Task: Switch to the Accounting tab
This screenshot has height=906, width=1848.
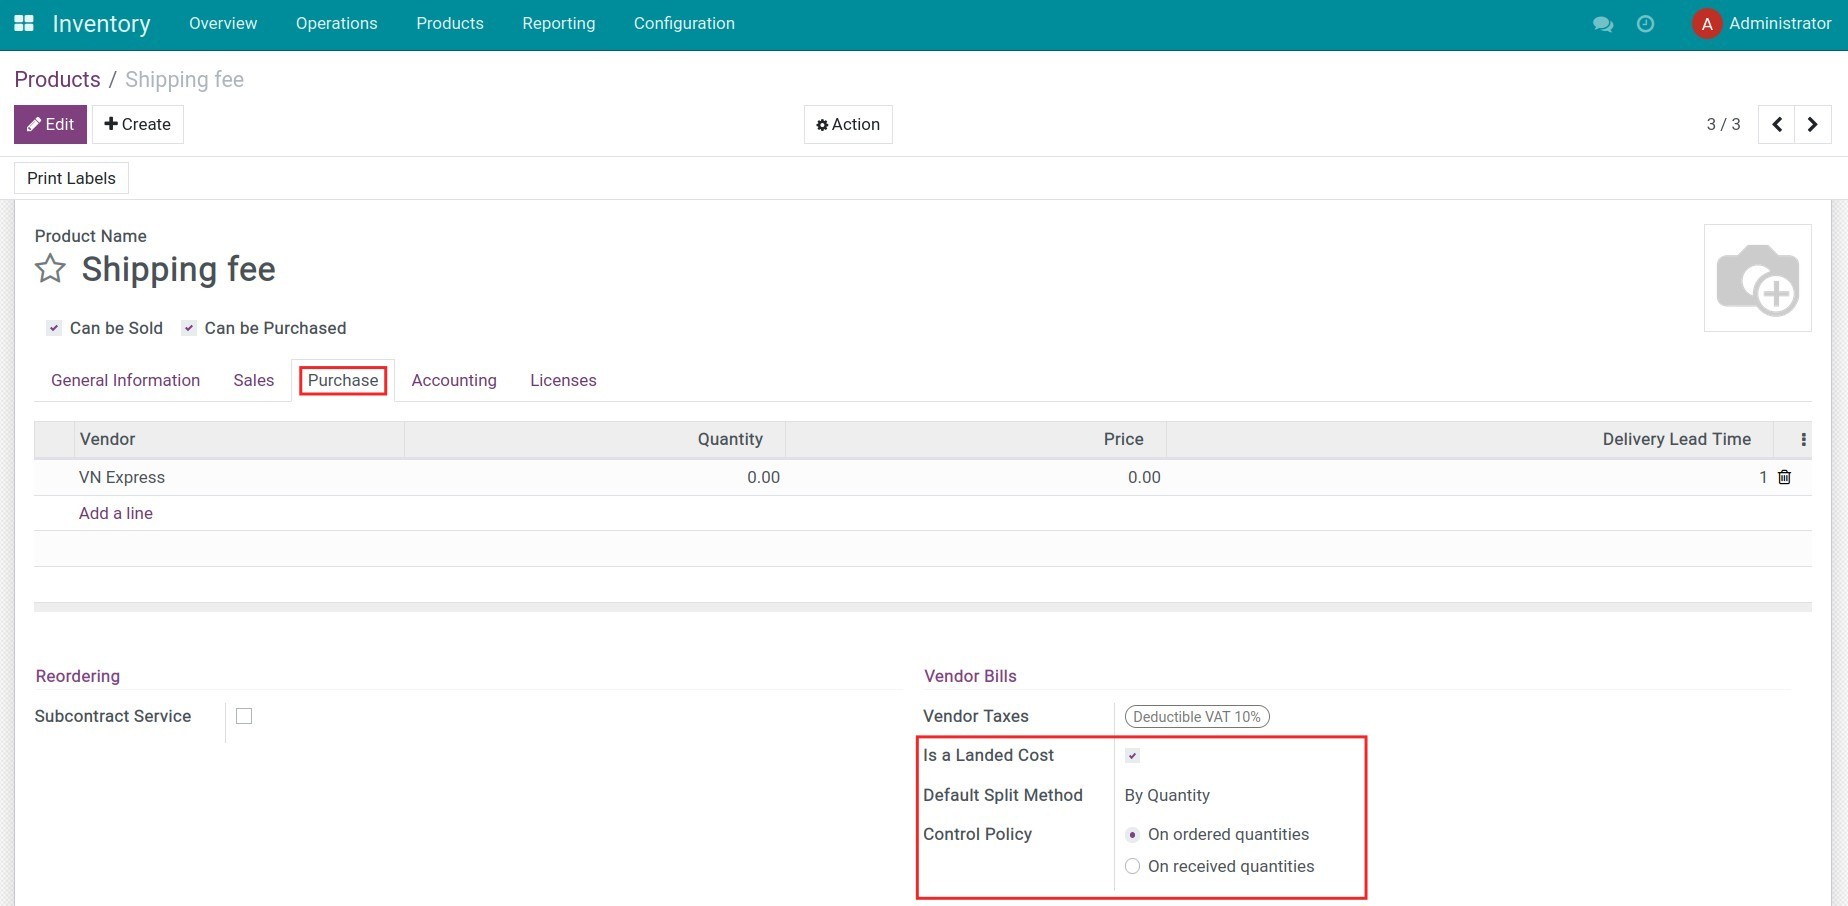Action: 453,380
